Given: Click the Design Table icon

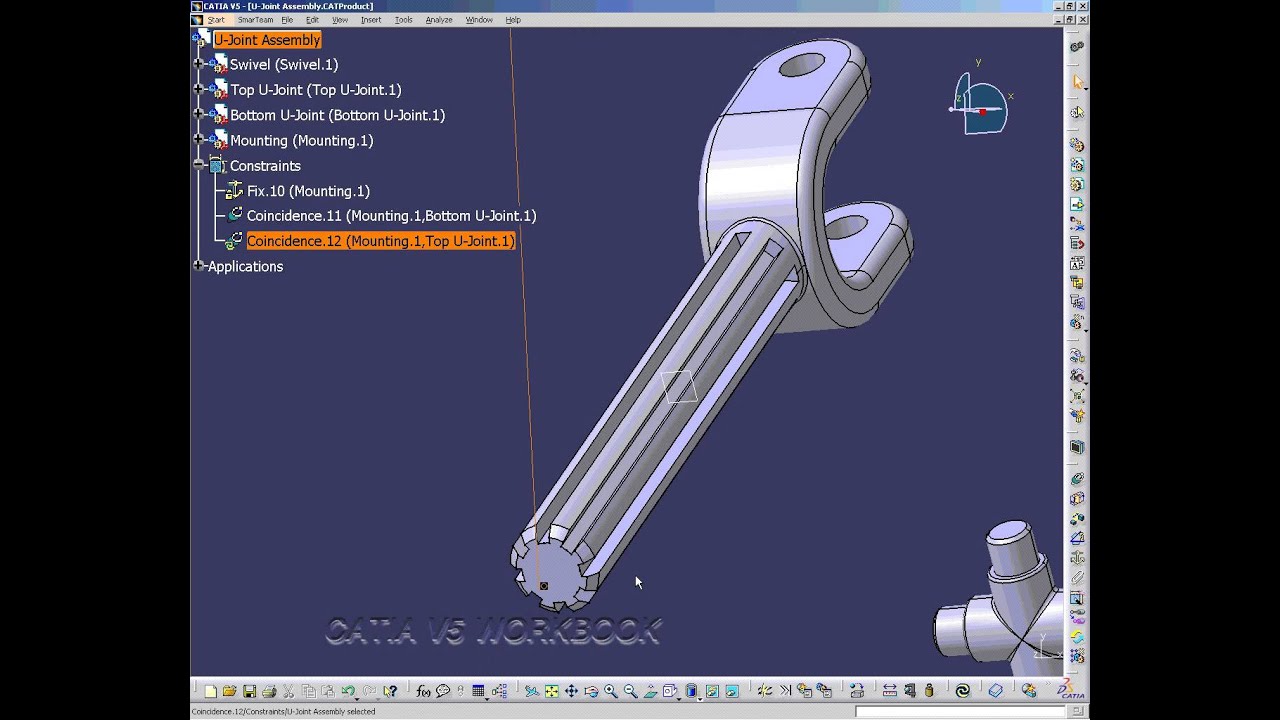Looking at the screenshot, I should tap(478, 691).
